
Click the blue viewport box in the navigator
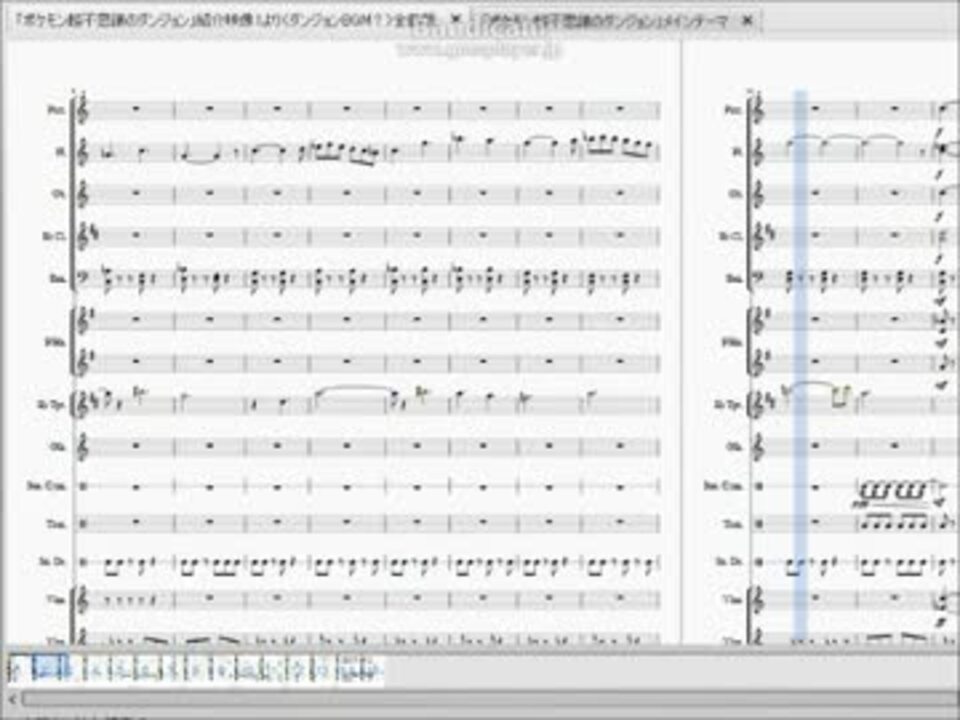coord(50,669)
